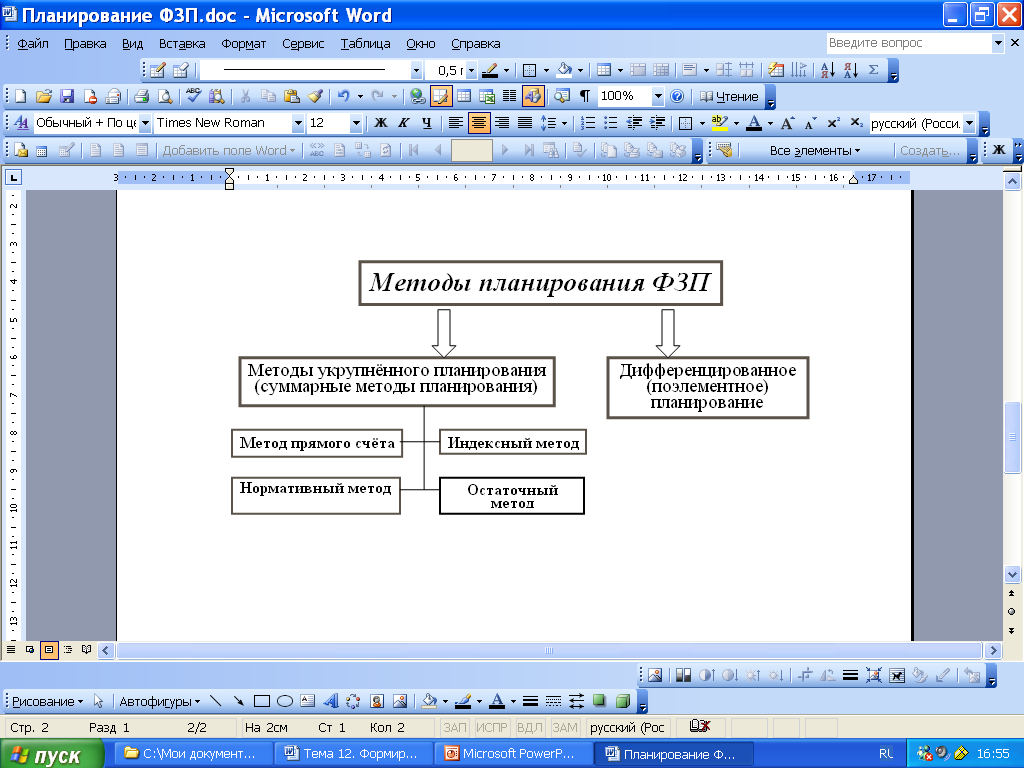Open the language dropdown русский
The width and height of the screenshot is (1024, 768).
[969, 123]
